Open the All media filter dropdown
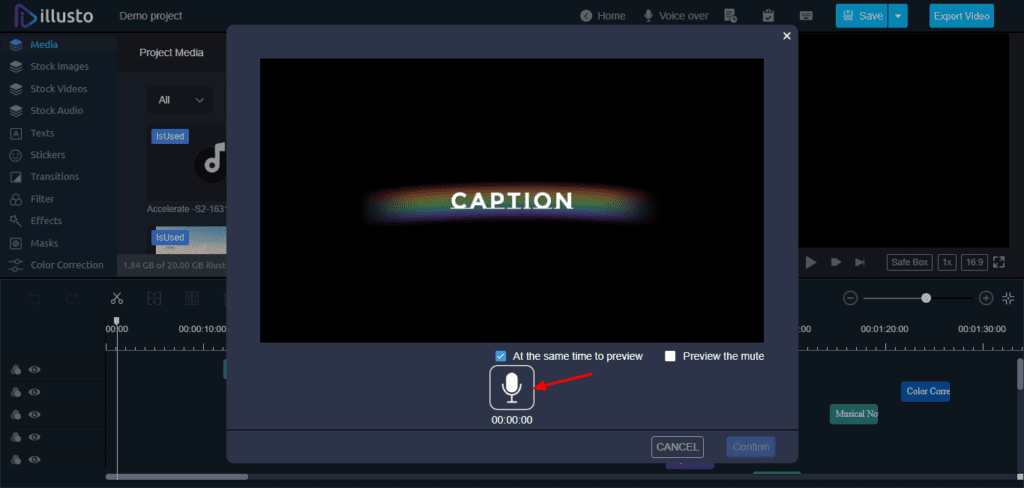 tap(180, 100)
